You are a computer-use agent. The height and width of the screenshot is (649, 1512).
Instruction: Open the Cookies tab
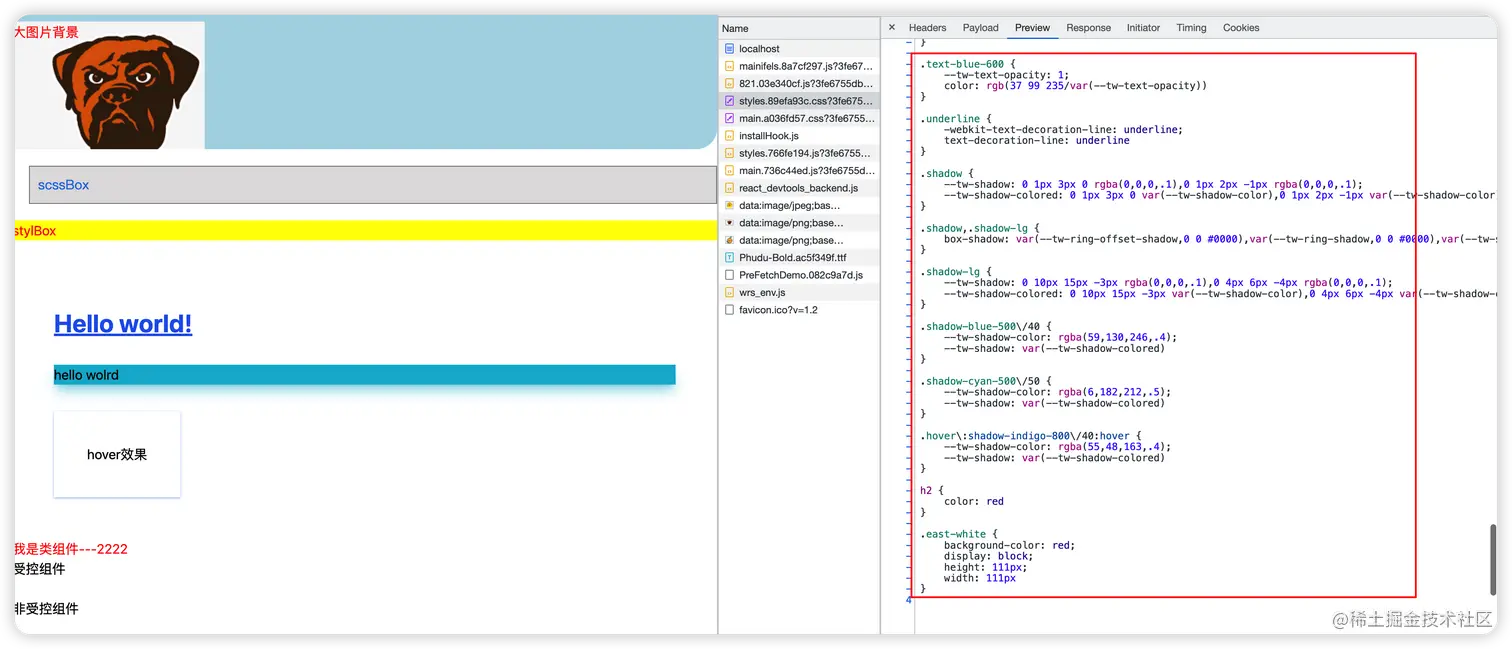(x=1241, y=28)
